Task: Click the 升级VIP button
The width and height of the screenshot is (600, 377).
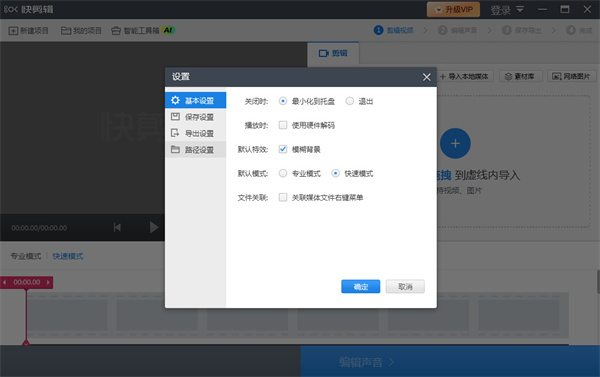Action: [x=453, y=10]
